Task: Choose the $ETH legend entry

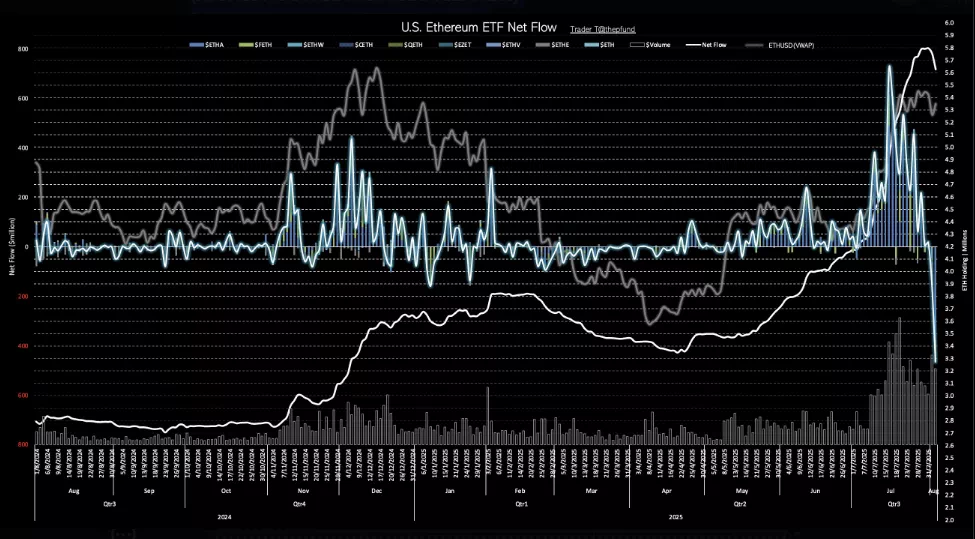Action: pos(599,45)
